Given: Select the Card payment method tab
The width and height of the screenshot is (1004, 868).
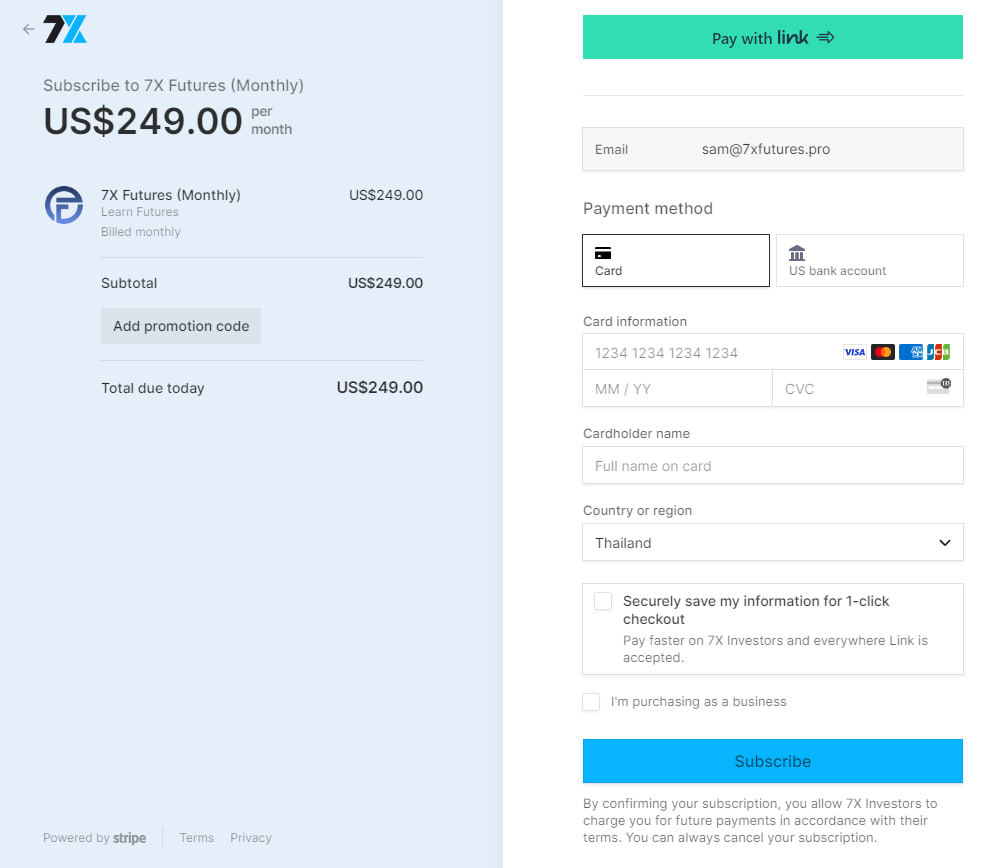Looking at the screenshot, I should [x=676, y=261].
